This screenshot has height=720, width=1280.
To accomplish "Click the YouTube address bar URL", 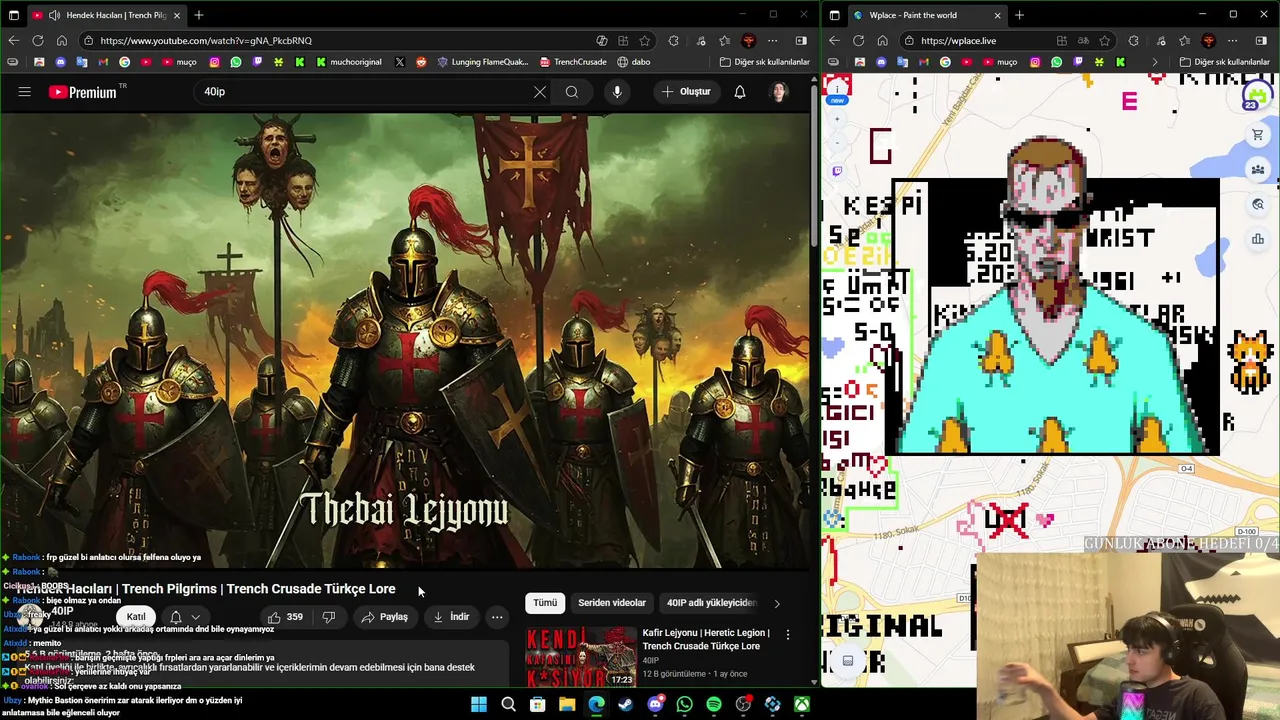I will [206, 41].
